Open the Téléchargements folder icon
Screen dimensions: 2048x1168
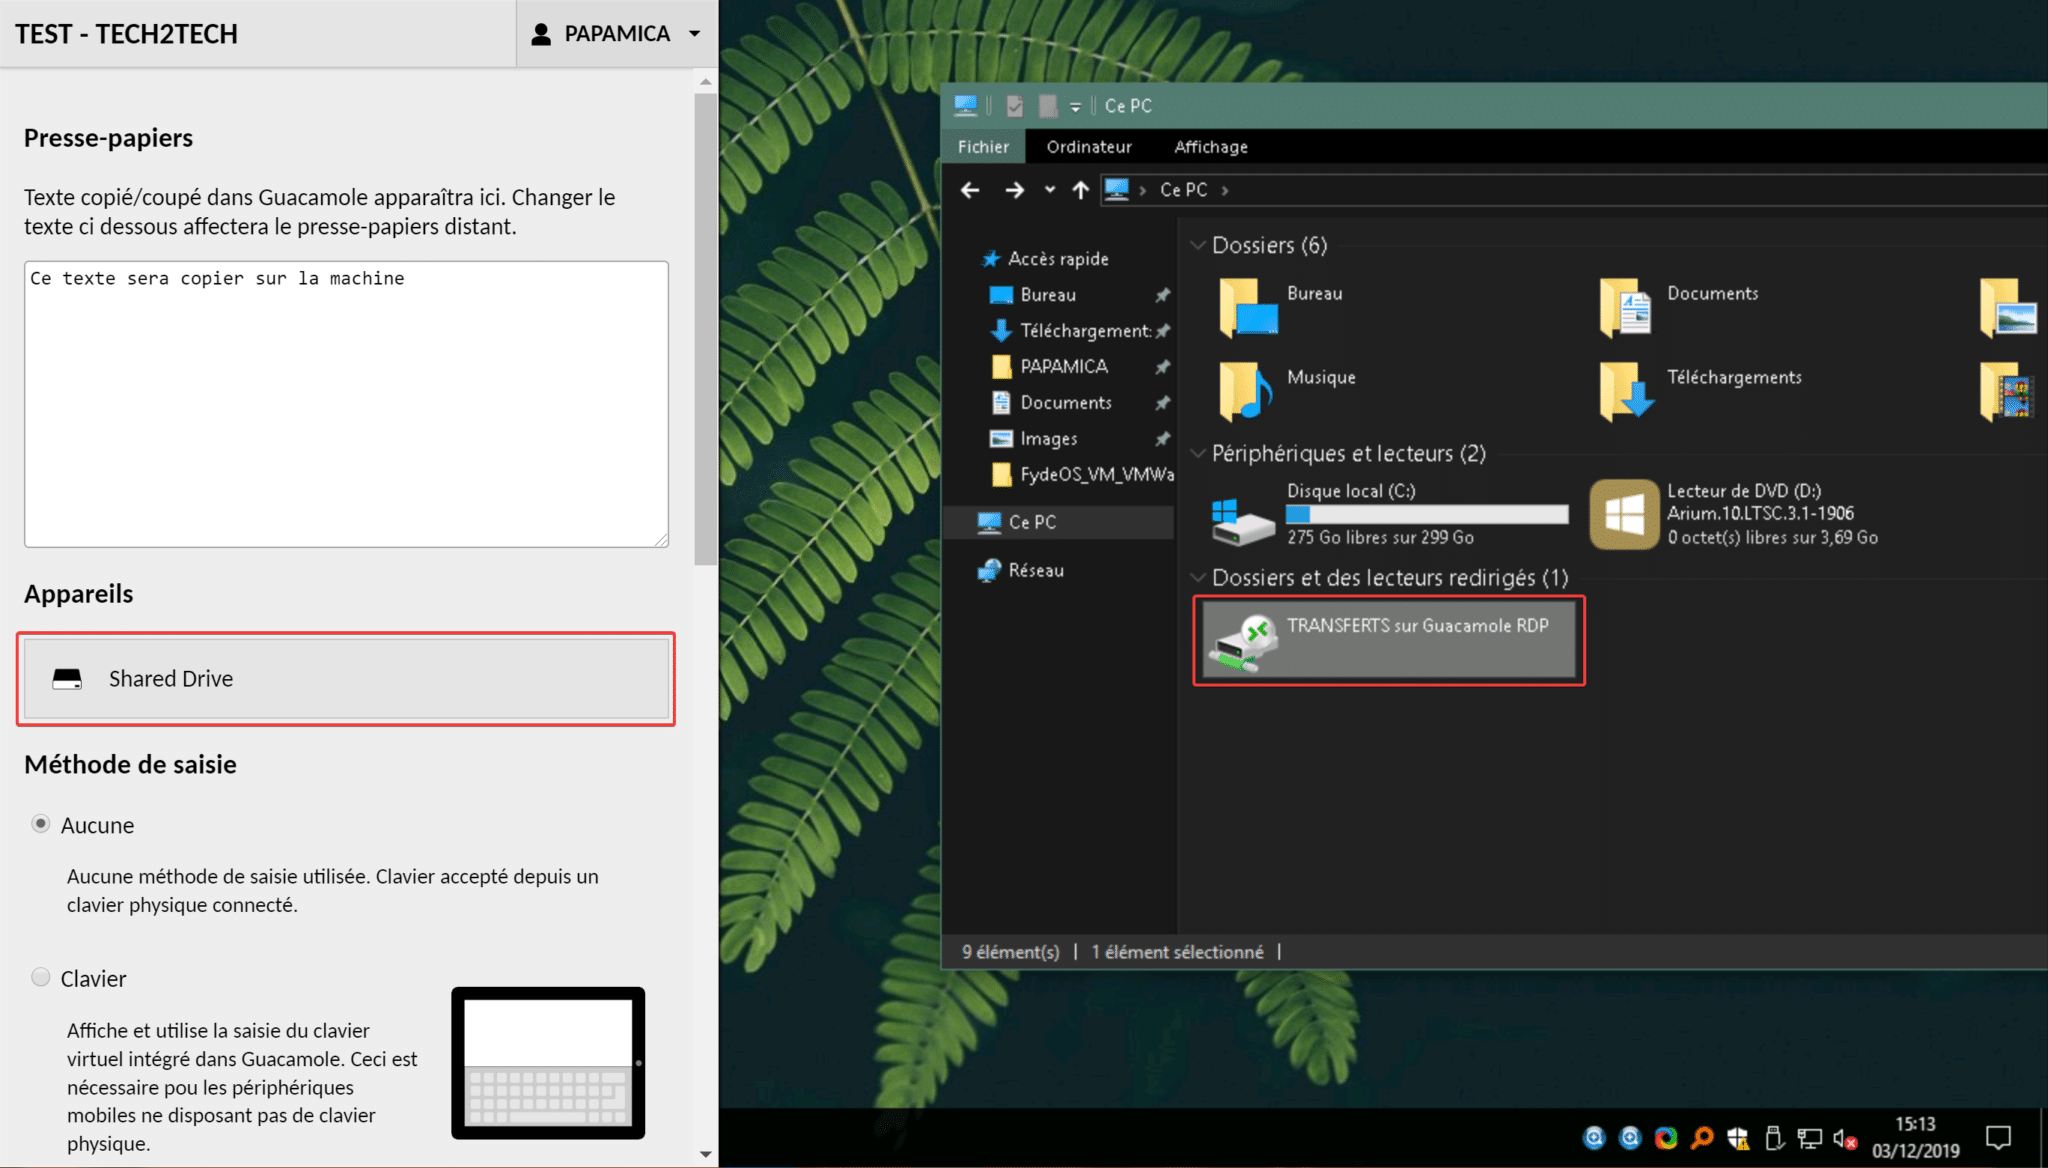(x=1625, y=390)
